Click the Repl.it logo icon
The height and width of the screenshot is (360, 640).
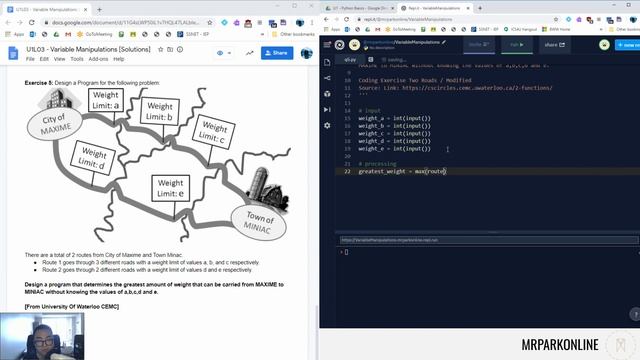[339, 44]
